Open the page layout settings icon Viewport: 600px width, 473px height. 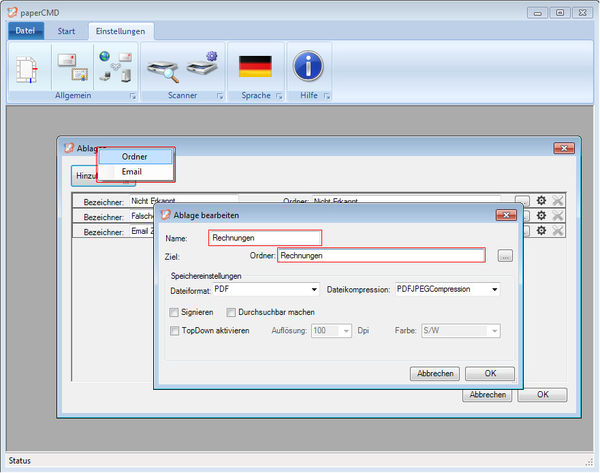click(27, 69)
